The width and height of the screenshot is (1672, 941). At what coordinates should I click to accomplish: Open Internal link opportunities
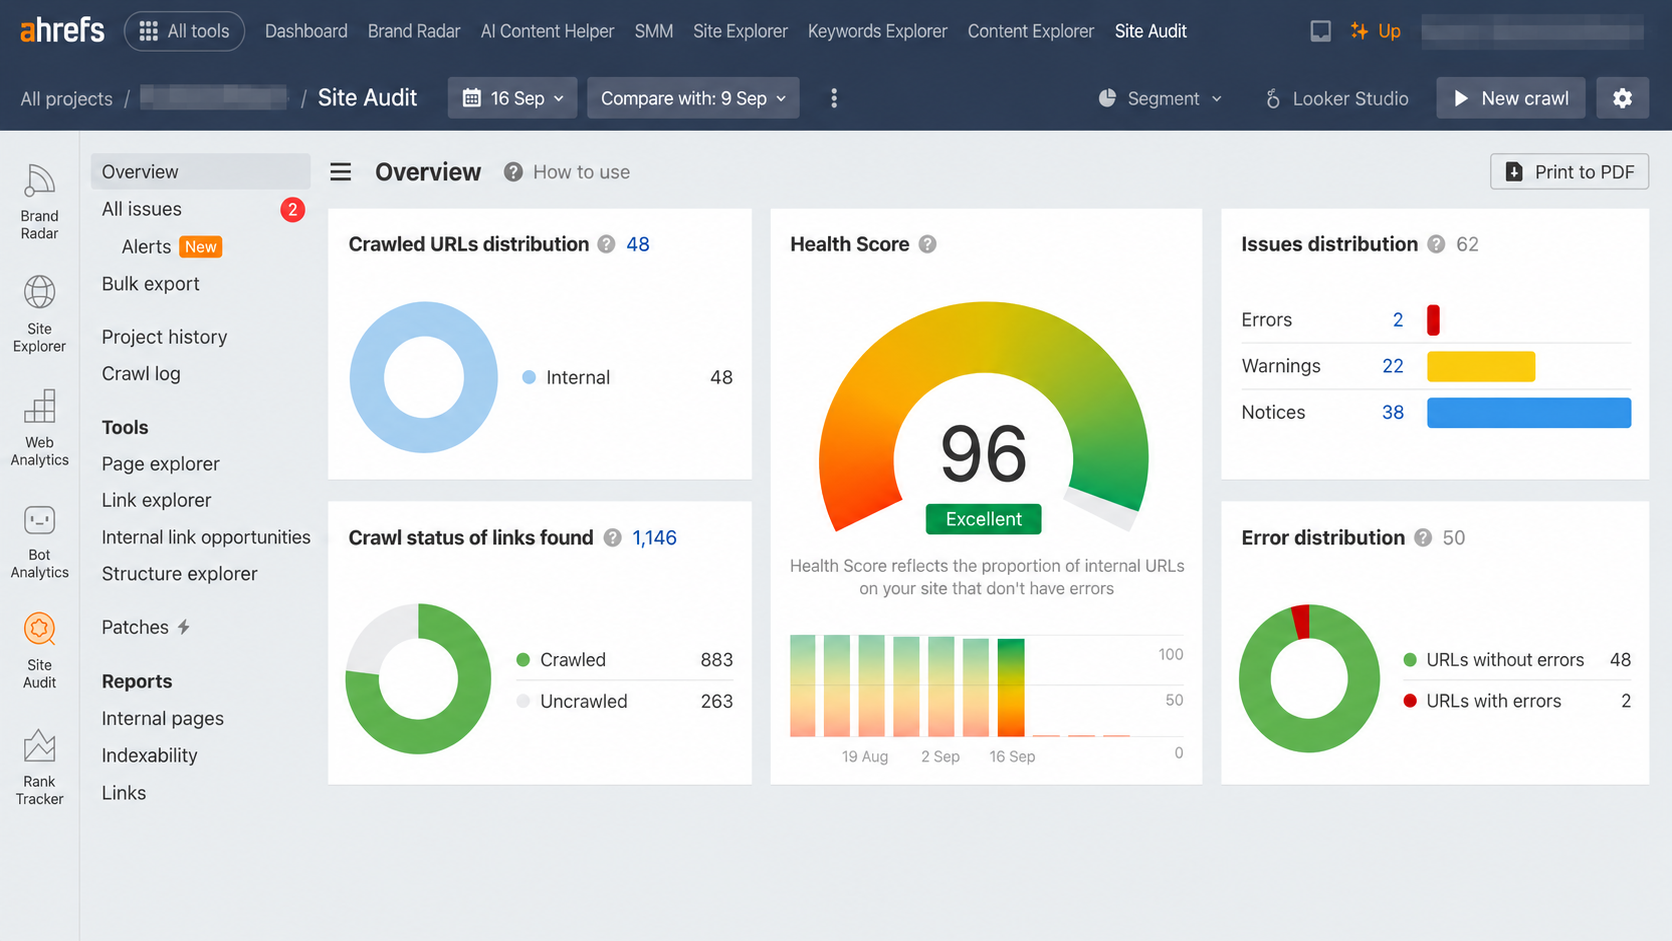click(206, 538)
